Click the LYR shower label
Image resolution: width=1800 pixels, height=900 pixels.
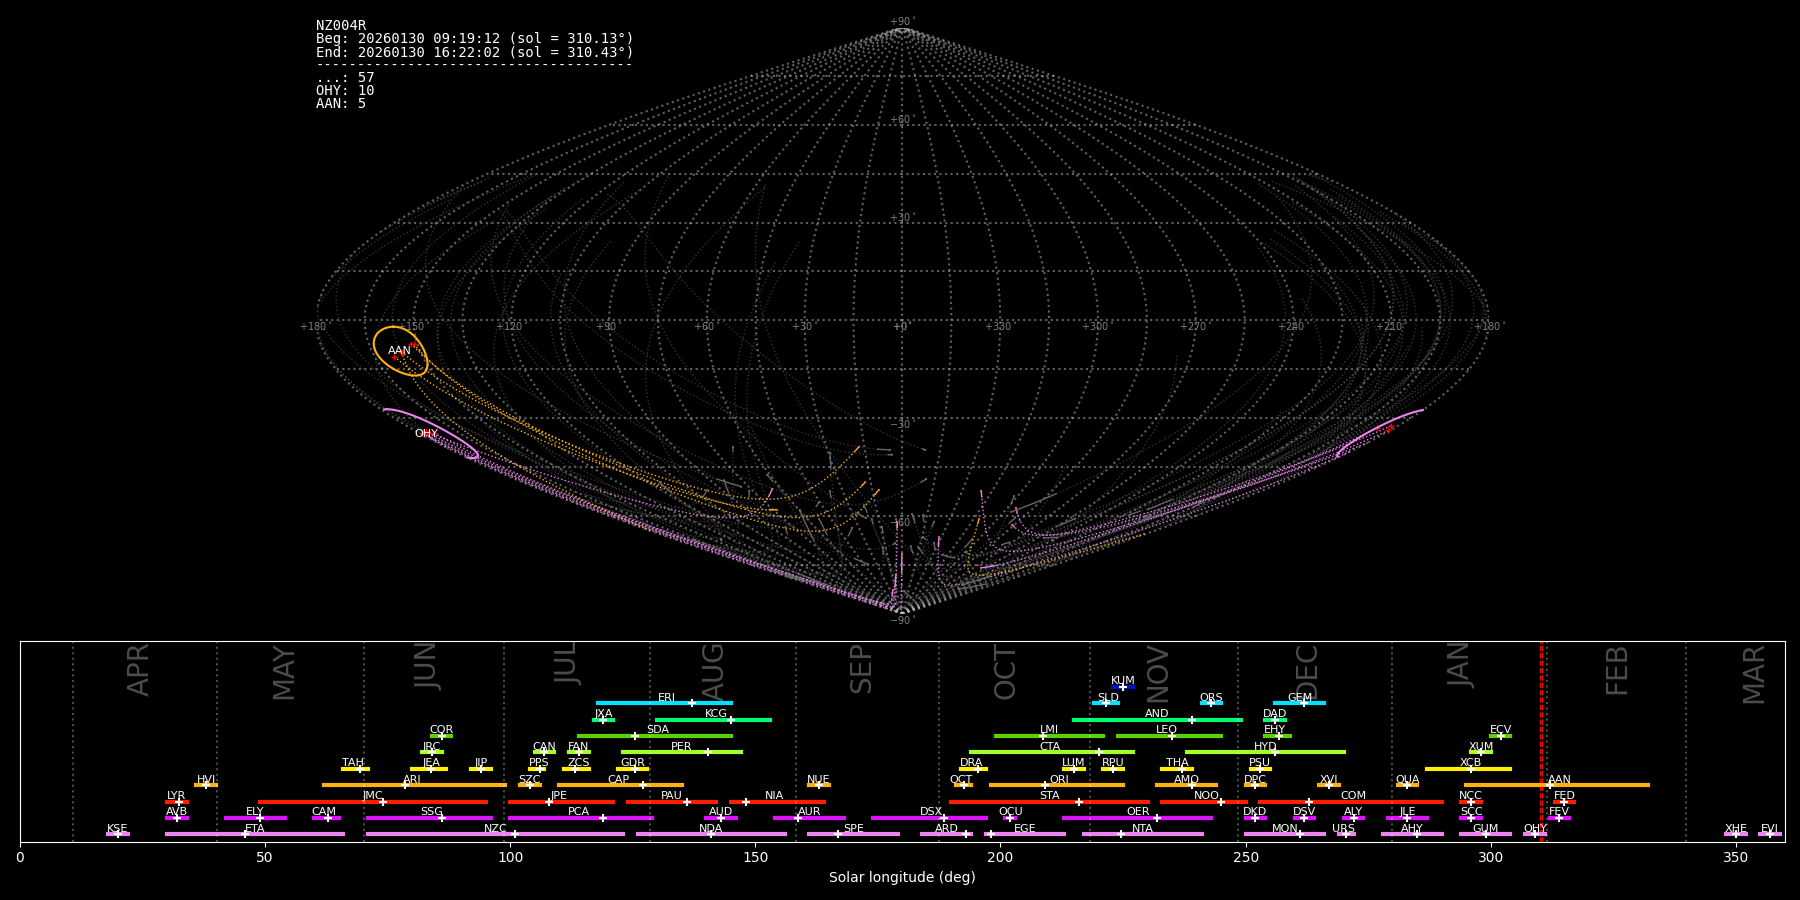pyautogui.click(x=176, y=796)
